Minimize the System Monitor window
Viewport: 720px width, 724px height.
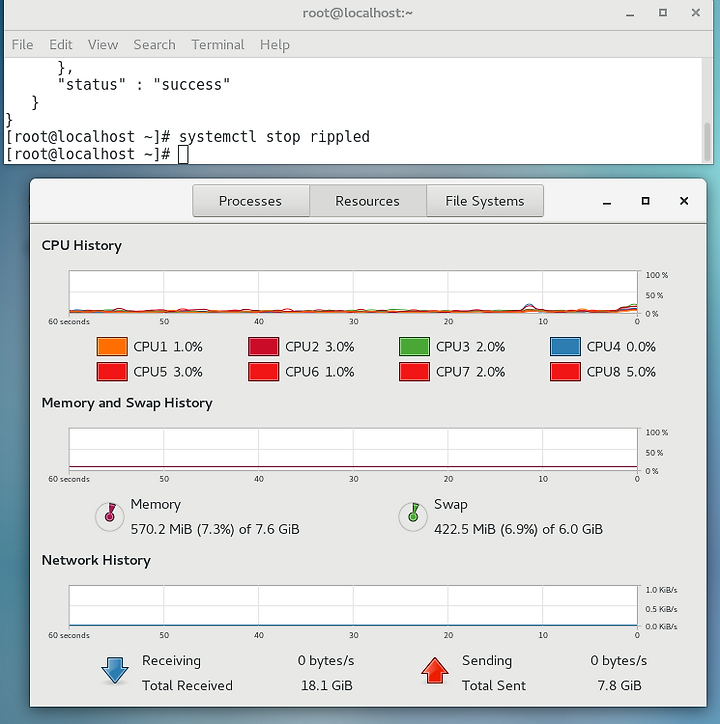[607, 201]
